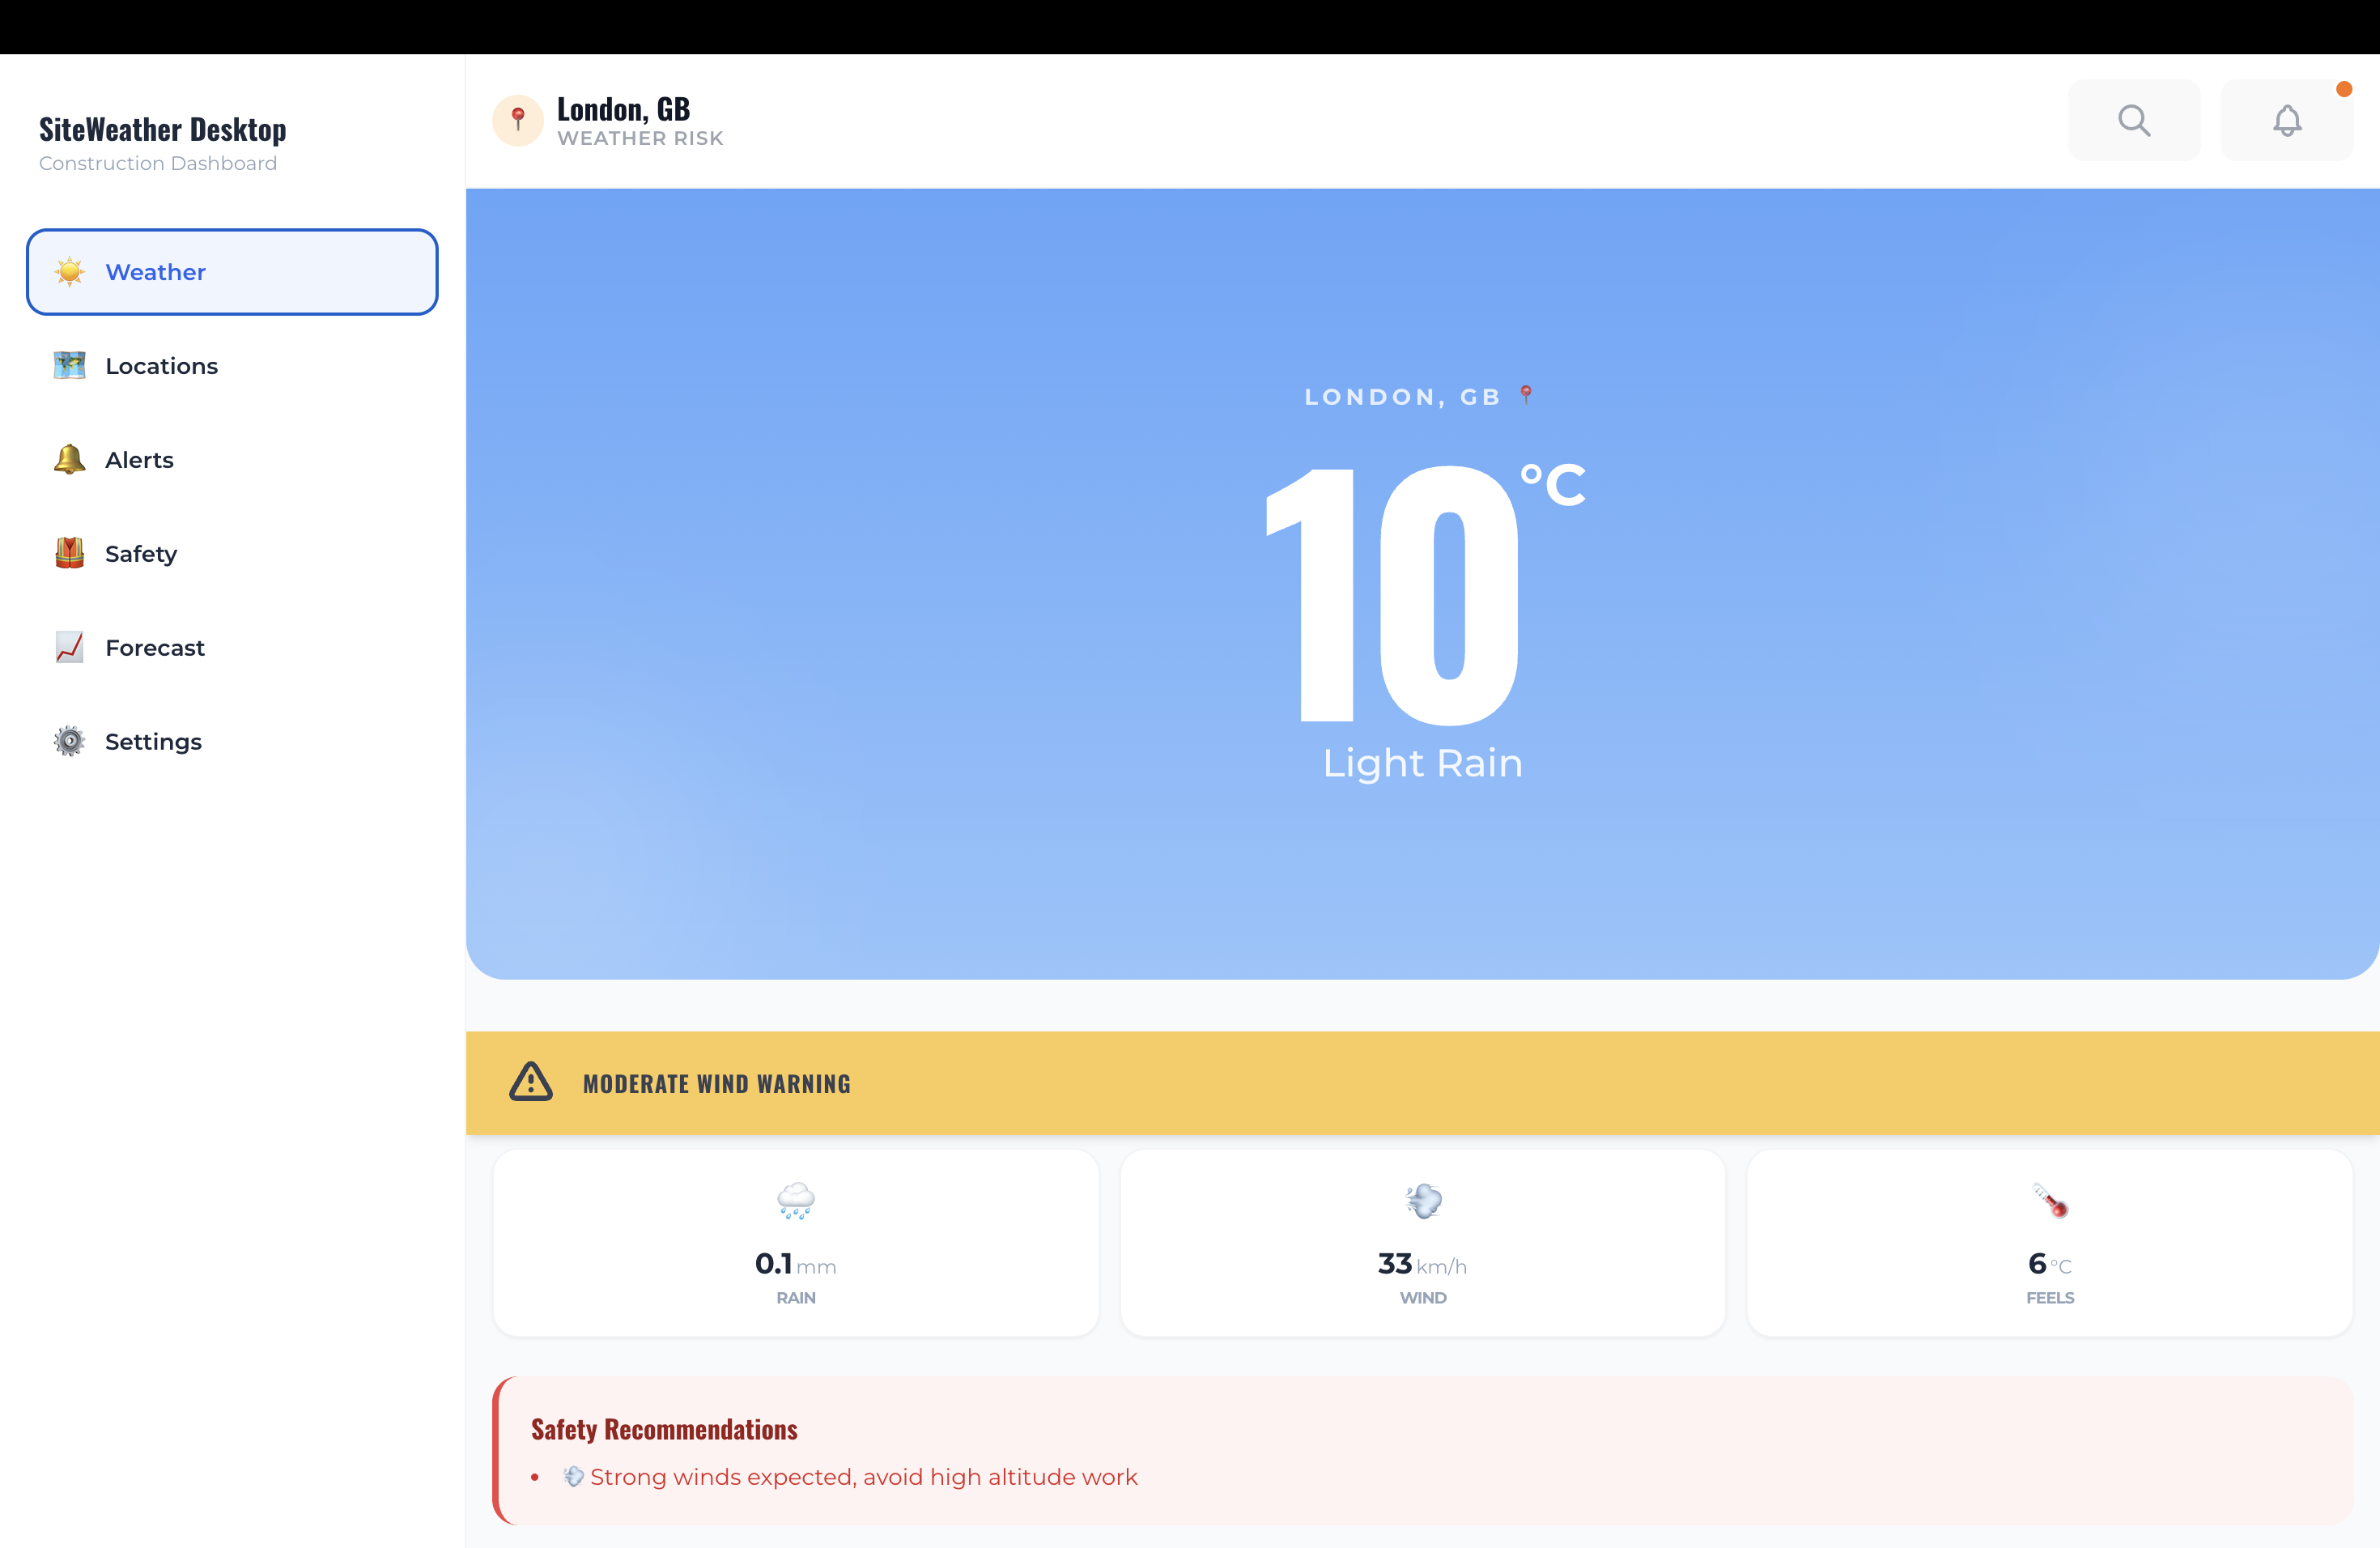Click the search magnifier icon in the top bar
This screenshot has width=2380, height=1548.
tap(2134, 120)
